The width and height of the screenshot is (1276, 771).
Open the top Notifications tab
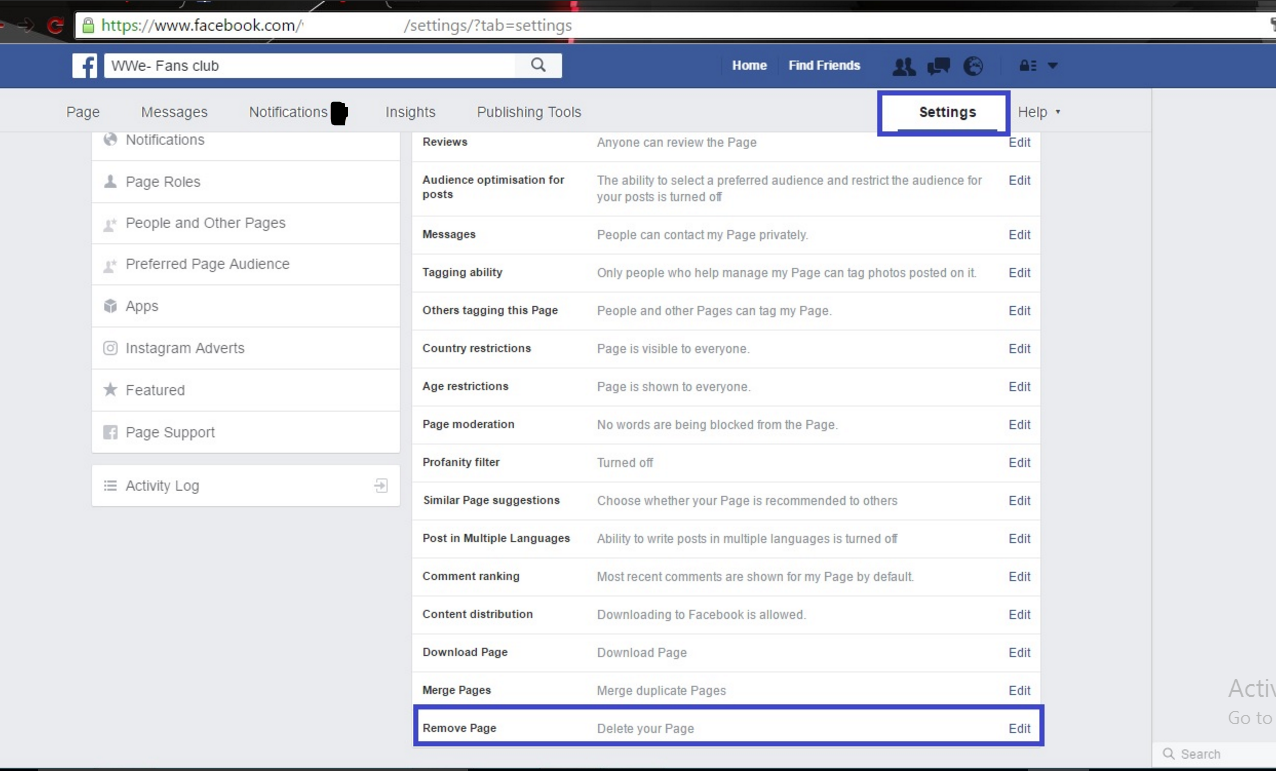(x=288, y=112)
